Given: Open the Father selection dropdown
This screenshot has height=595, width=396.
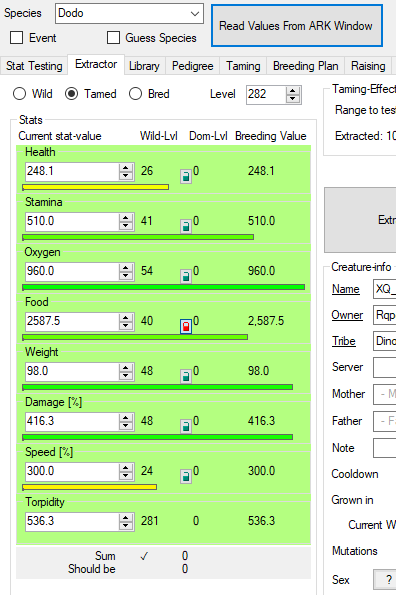Looking at the screenshot, I should click(x=385, y=421).
